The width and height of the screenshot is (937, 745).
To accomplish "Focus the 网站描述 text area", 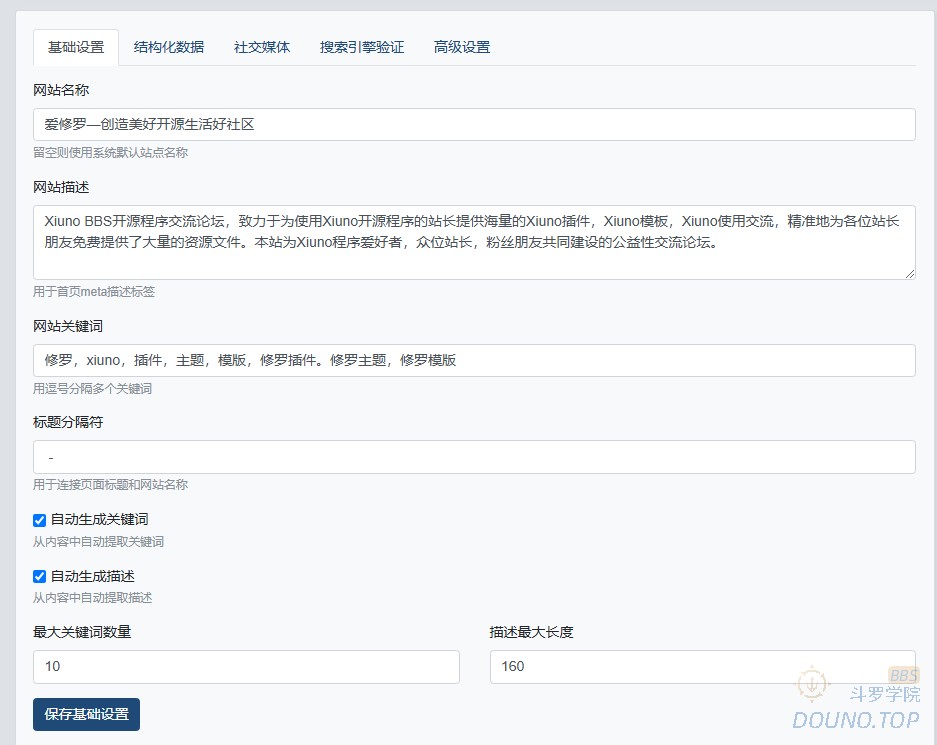I will click(474, 242).
